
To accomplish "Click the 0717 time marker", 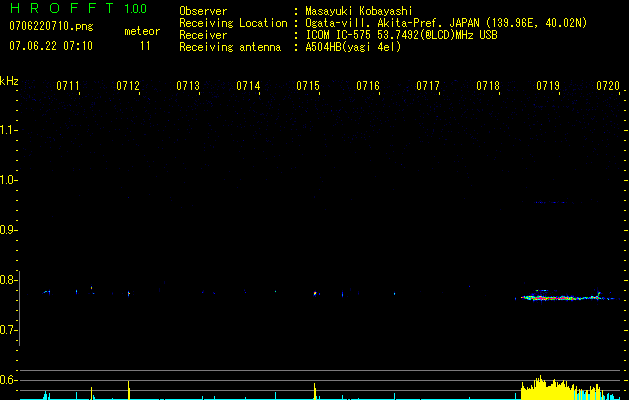I will [x=428, y=86].
